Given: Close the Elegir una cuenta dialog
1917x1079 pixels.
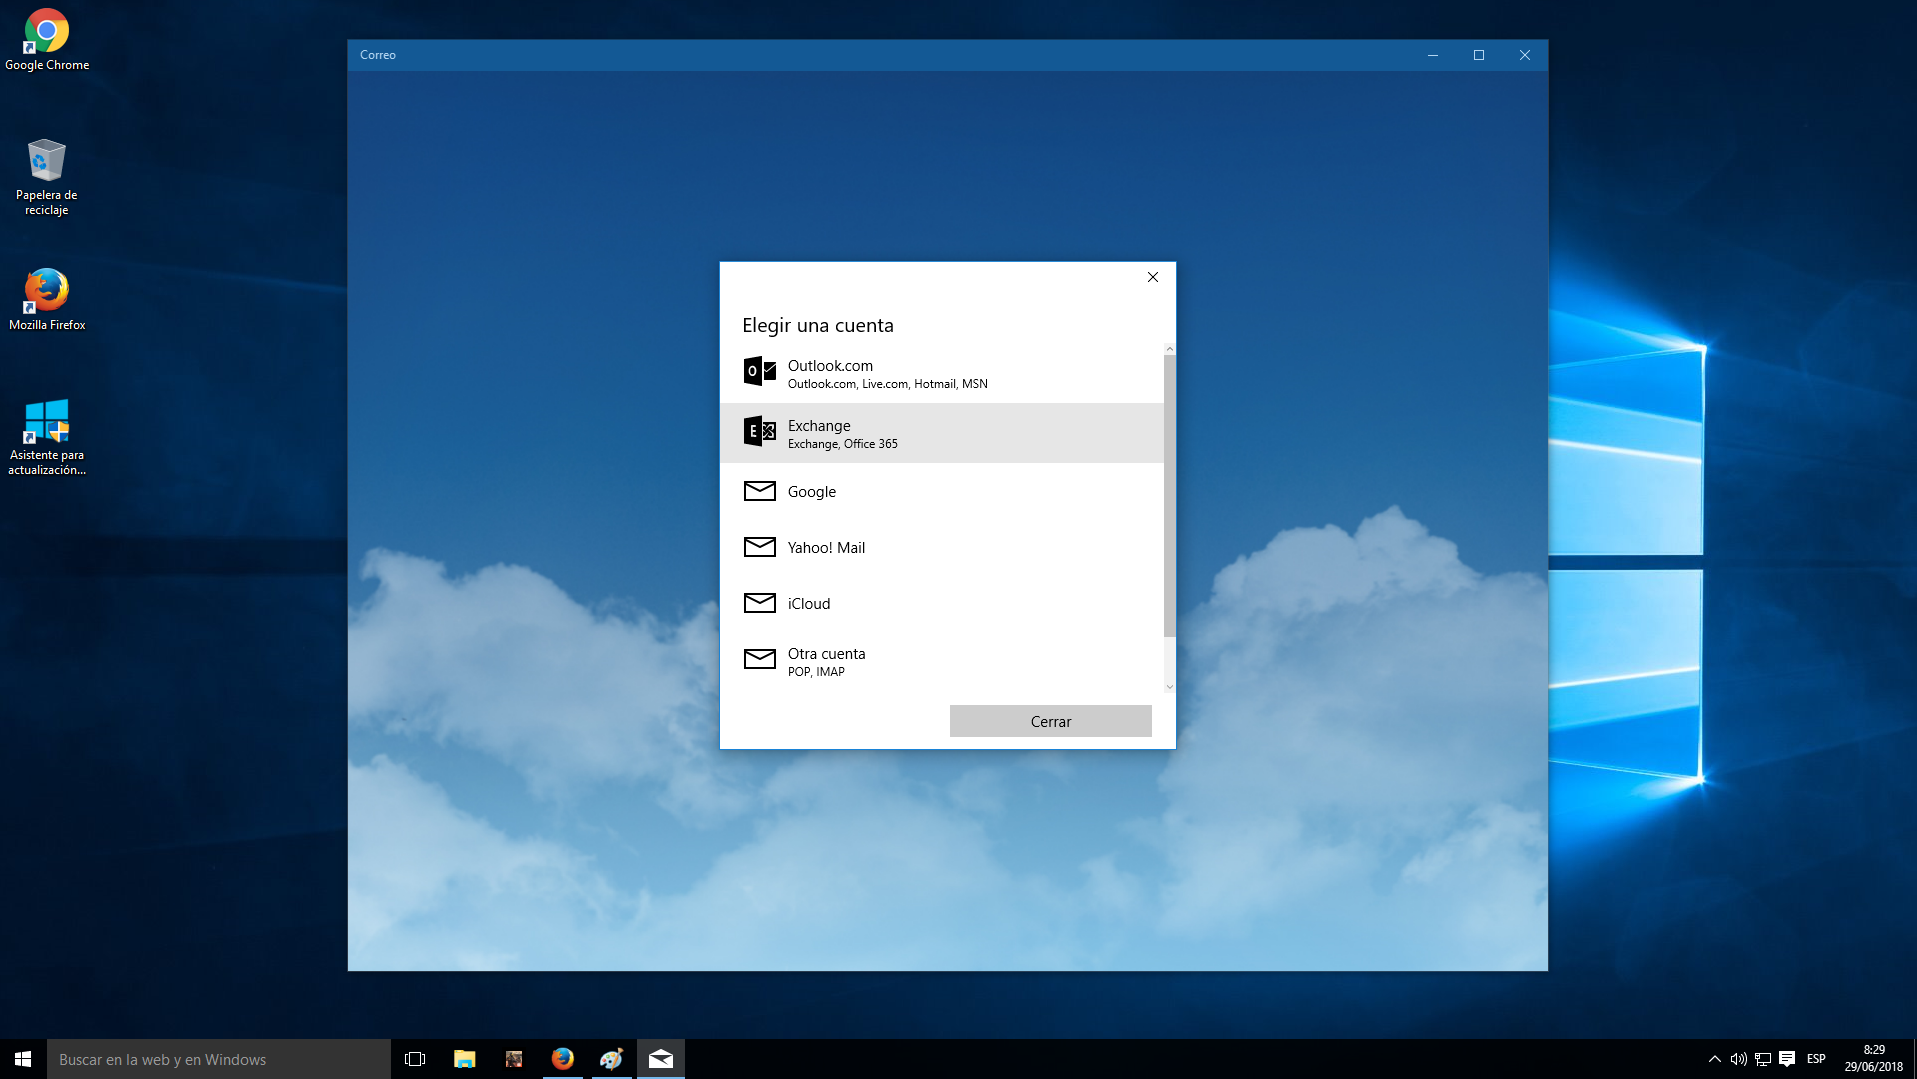Looking at the screenshot, I should coord(1153,277).
